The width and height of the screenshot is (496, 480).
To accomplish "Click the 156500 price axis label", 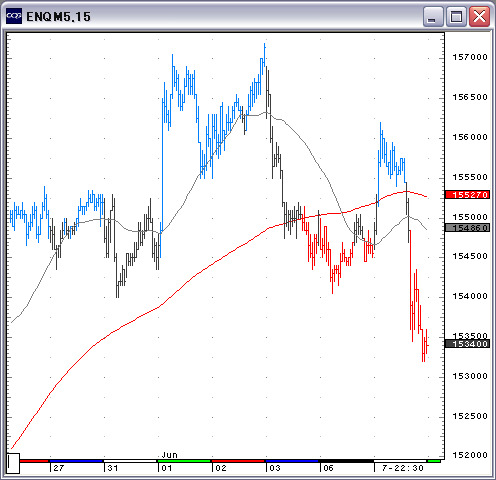I will pyautogui.click(x=470, y=97).
